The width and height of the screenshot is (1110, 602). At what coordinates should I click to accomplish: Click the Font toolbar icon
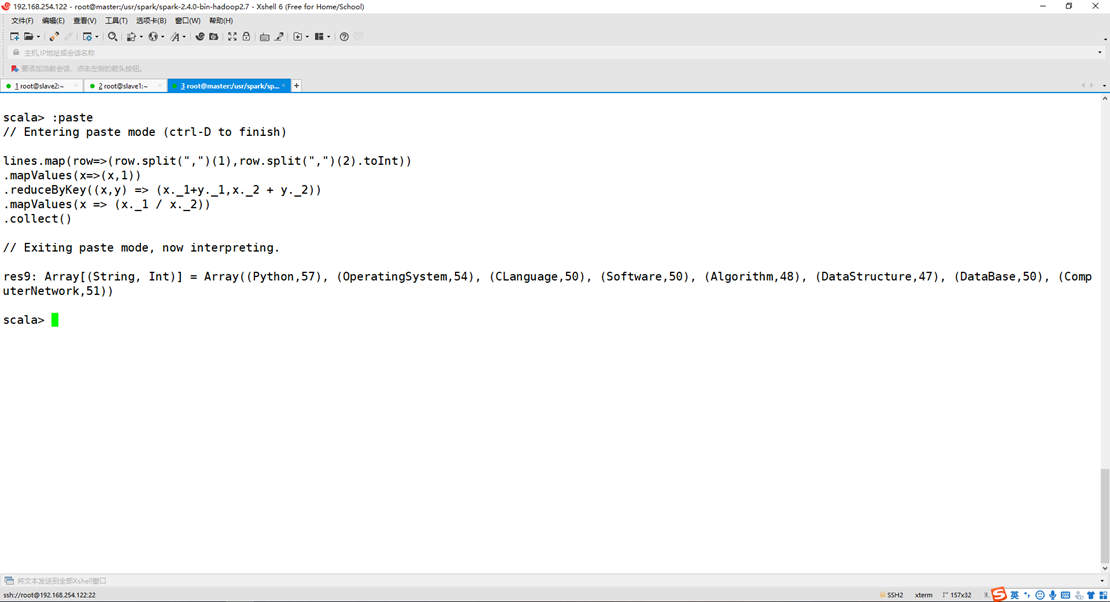click(x=175, y=37)
